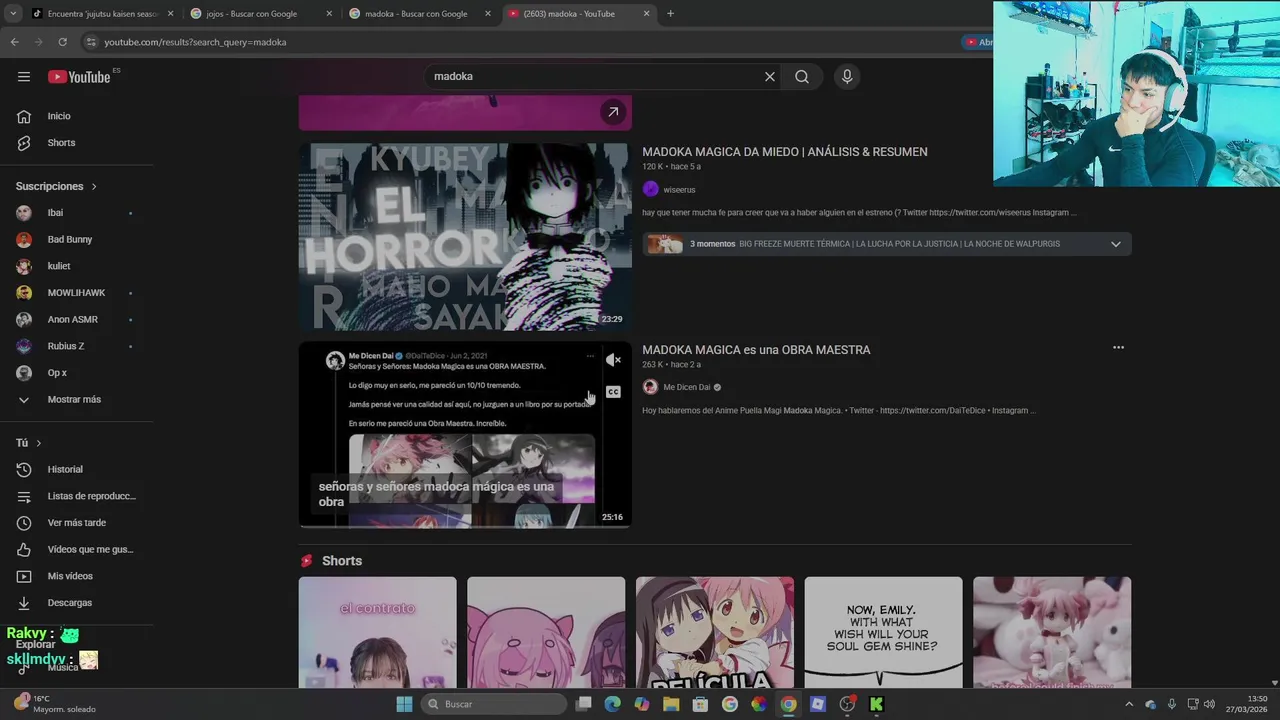Go back in browser
The width and height of the screenshot is (1280, 720).
pos(14,42)
